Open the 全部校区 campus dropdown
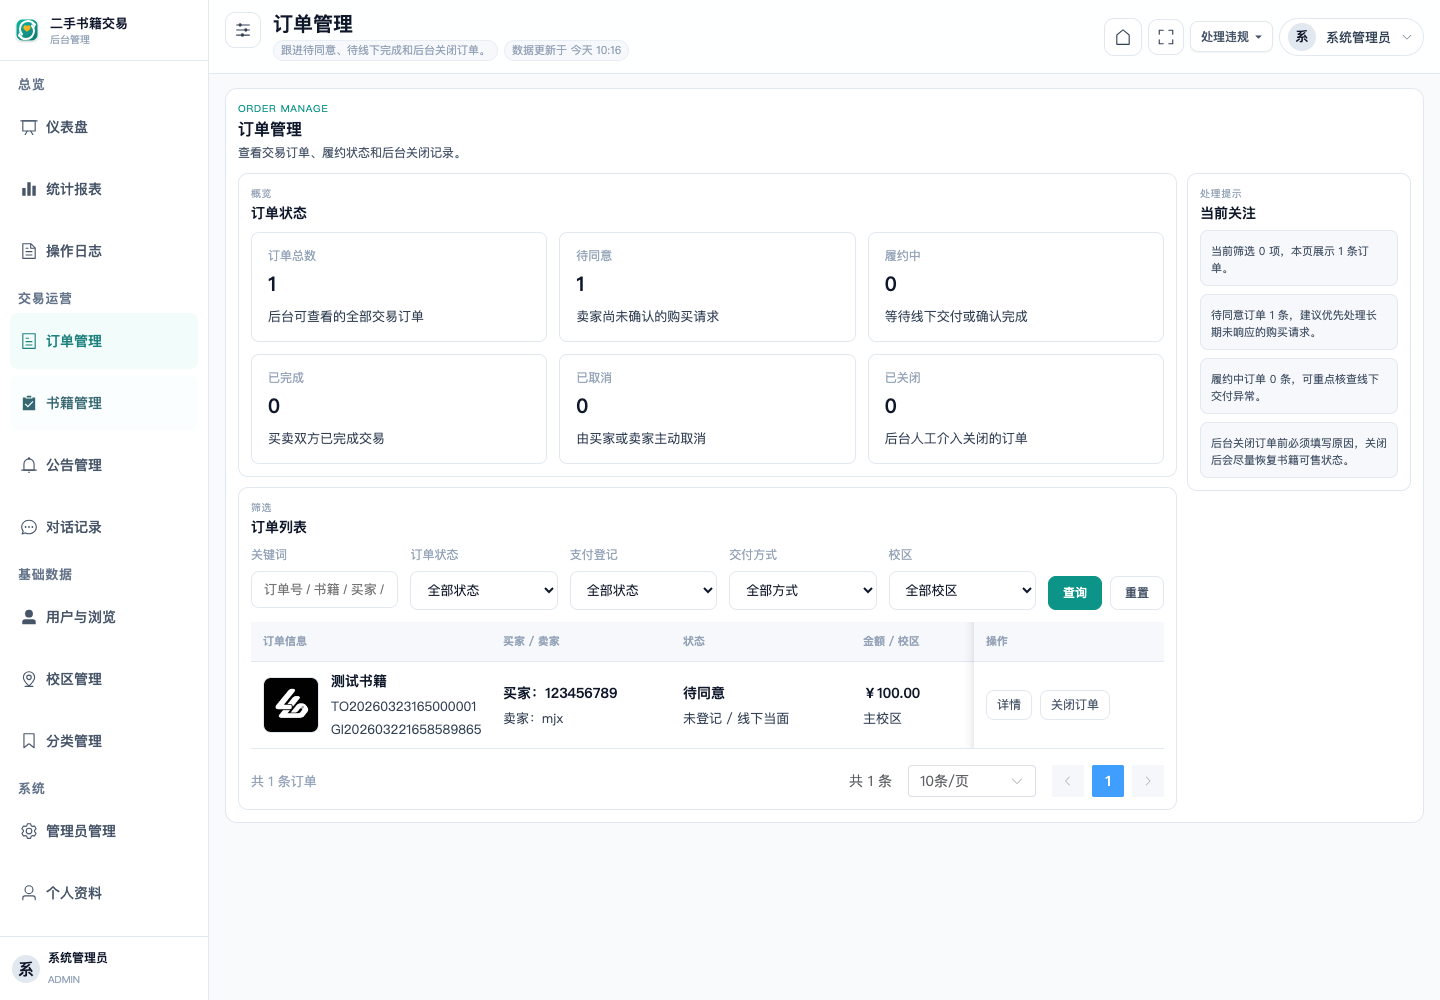The width and height of the screenshot is (1440, 1000). pos(962,590)
